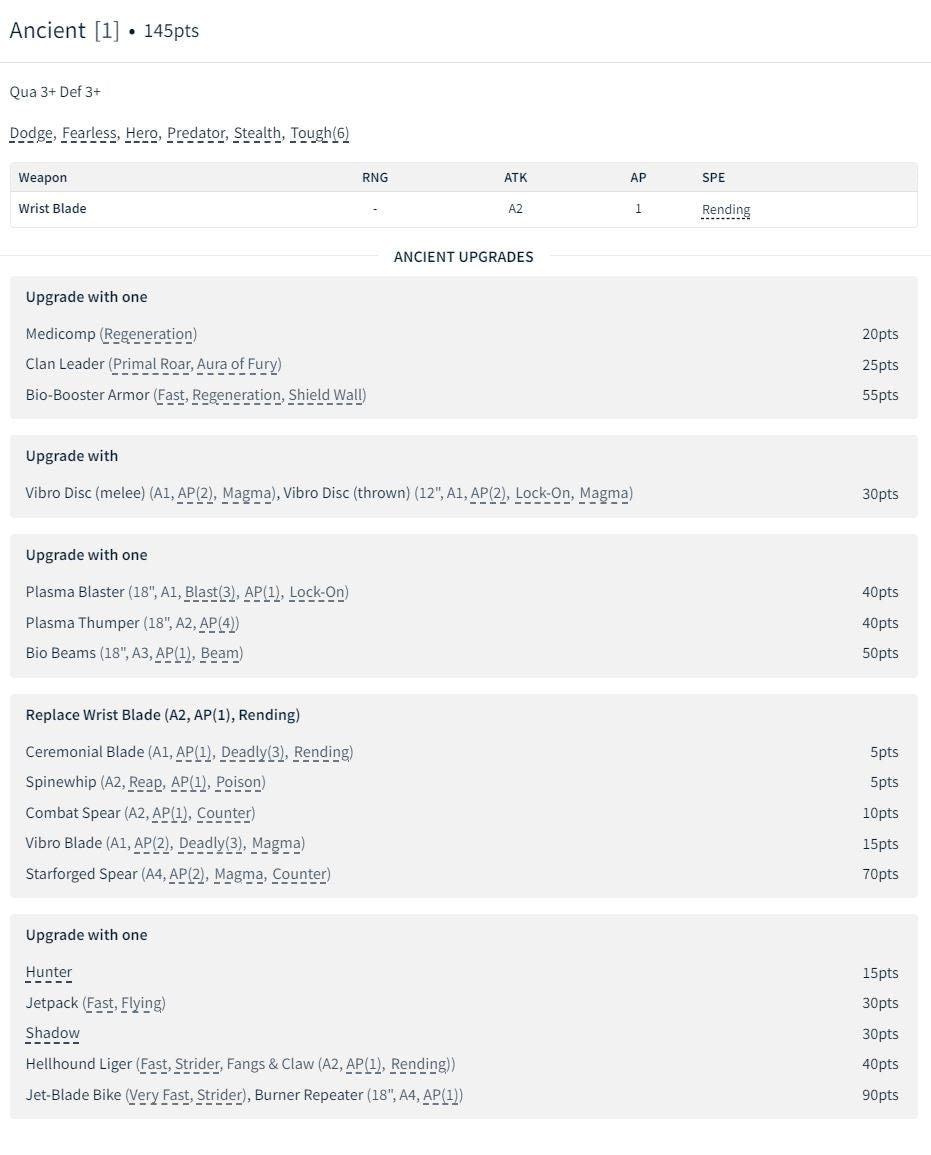The width and height of the screenshot is (931, 1155).
Task: Open the Reap rule on Spinewhip
Action: tap(146, 782)
